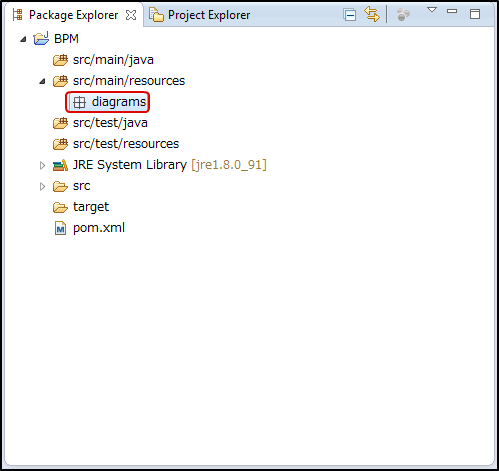The height and width of the screenshot is (471, 499).
Task: Select the src/test/java source folder
Action: [x=110, y=123]
